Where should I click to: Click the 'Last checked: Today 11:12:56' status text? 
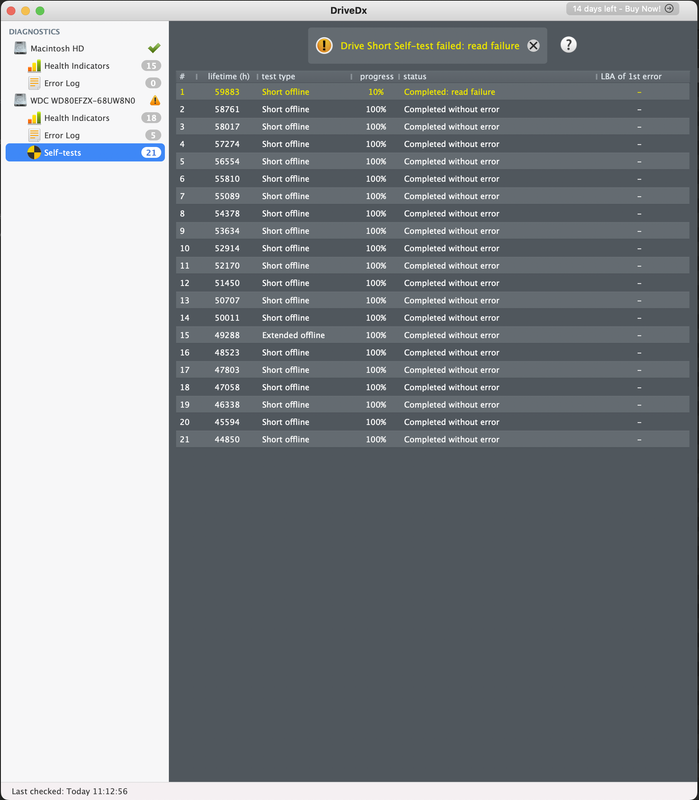[x=69, y=791]
